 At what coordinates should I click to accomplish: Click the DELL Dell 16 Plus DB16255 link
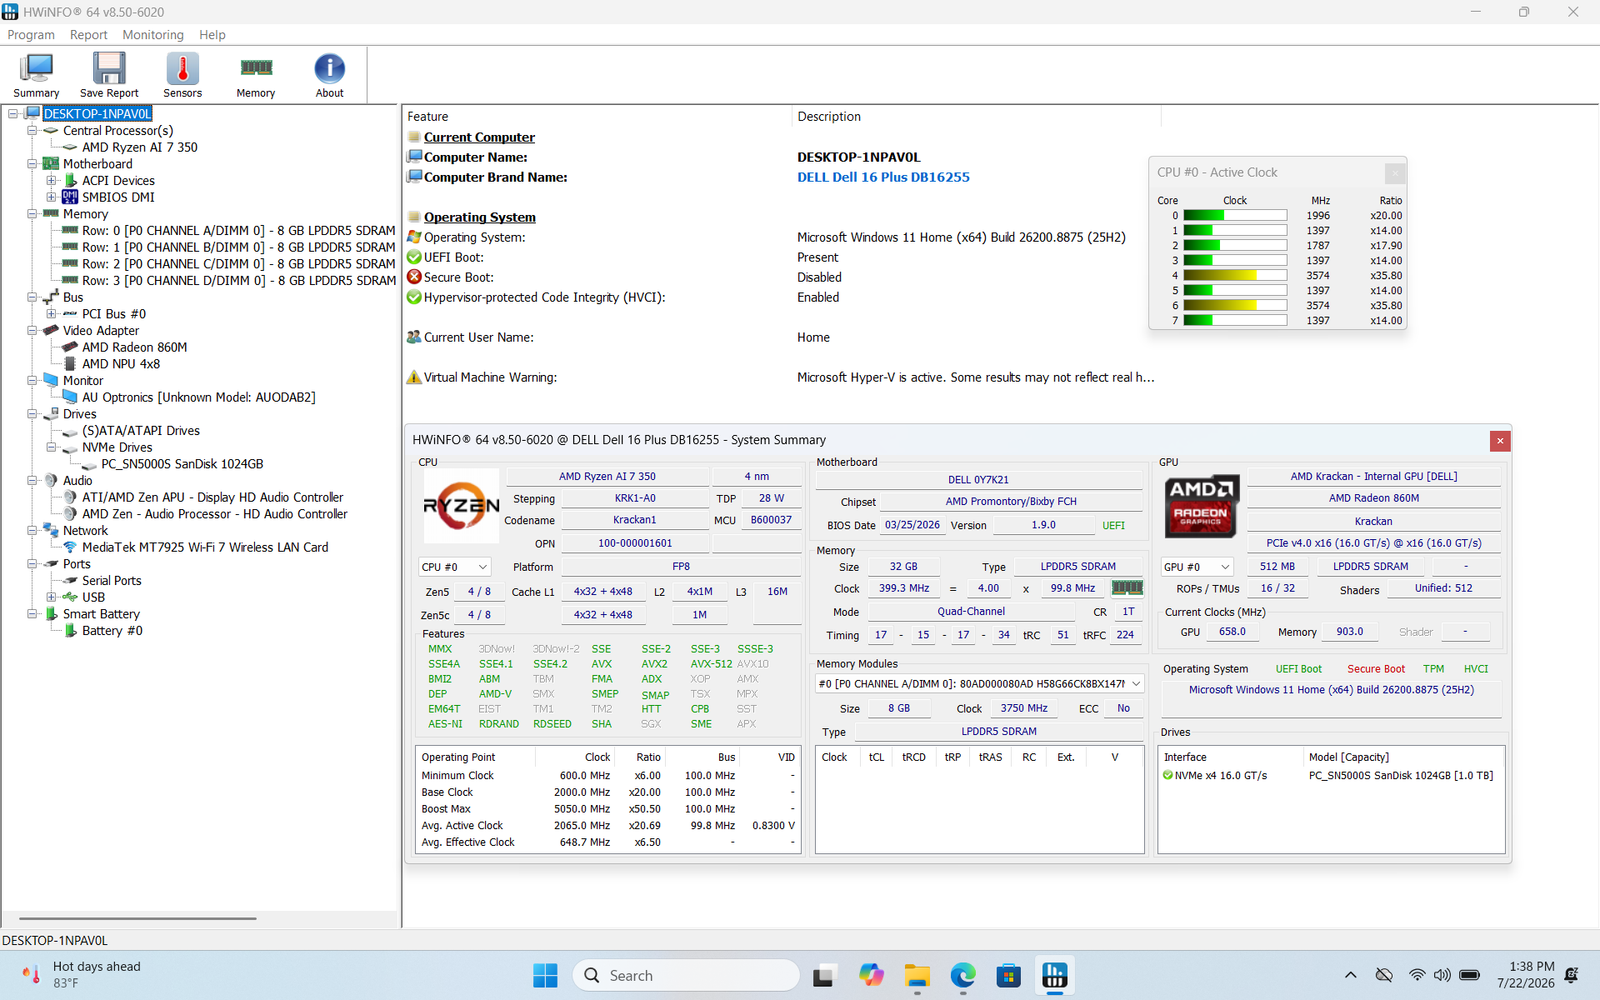883,177
